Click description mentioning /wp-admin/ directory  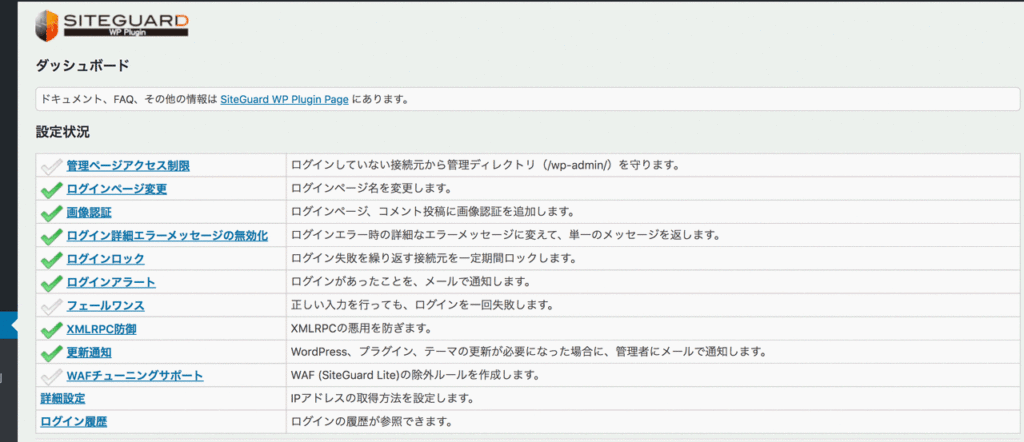click(x=486, y=165)
